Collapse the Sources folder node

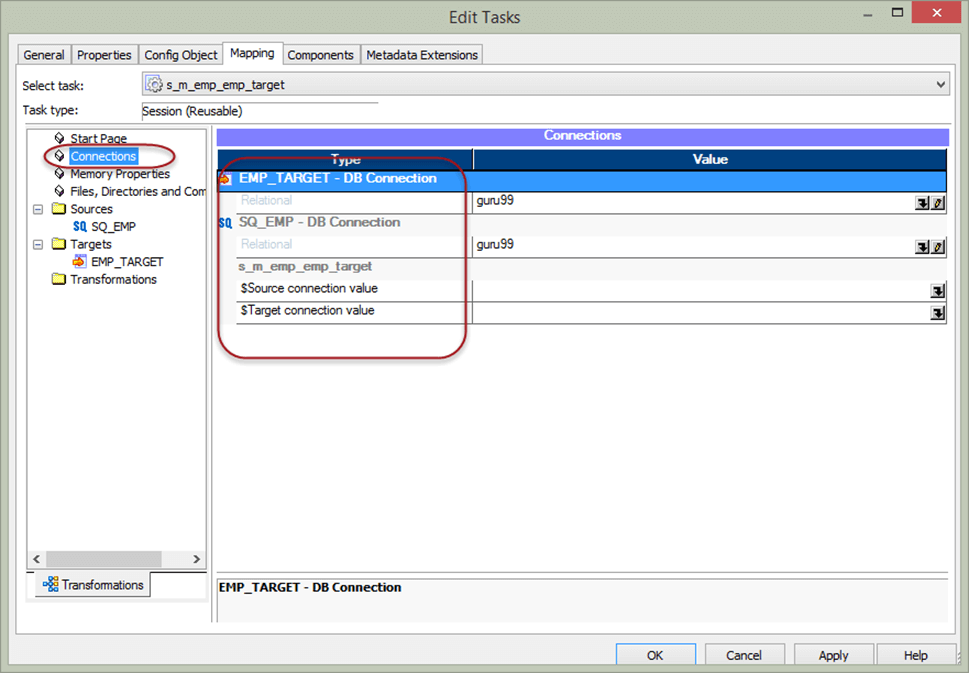click(38, 209)
